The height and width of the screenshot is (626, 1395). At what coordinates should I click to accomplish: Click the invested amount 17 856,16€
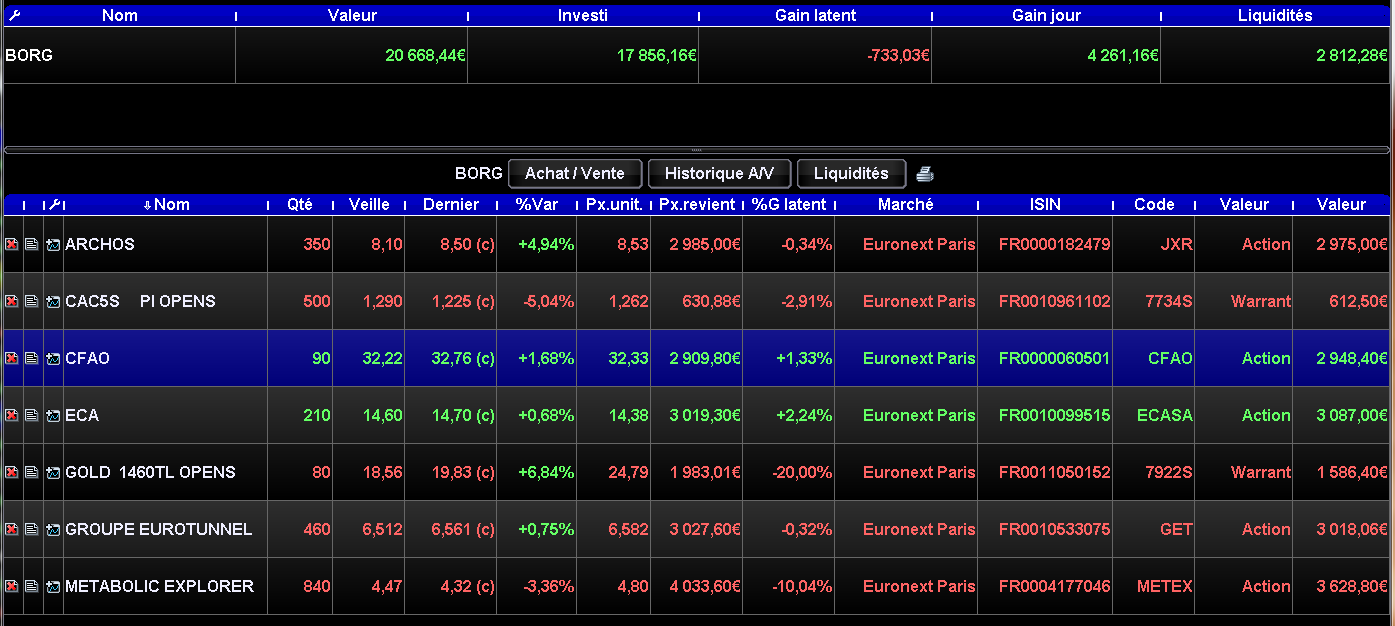(x=657, y=56)
